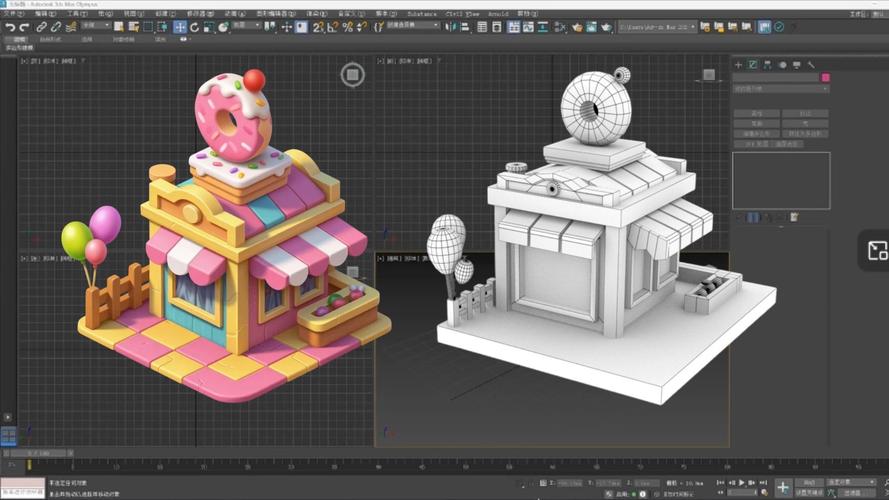Open the Curve Editor icon
This screenshot has height=500, width=889.
pyautogui.click(x=528, y=27)
